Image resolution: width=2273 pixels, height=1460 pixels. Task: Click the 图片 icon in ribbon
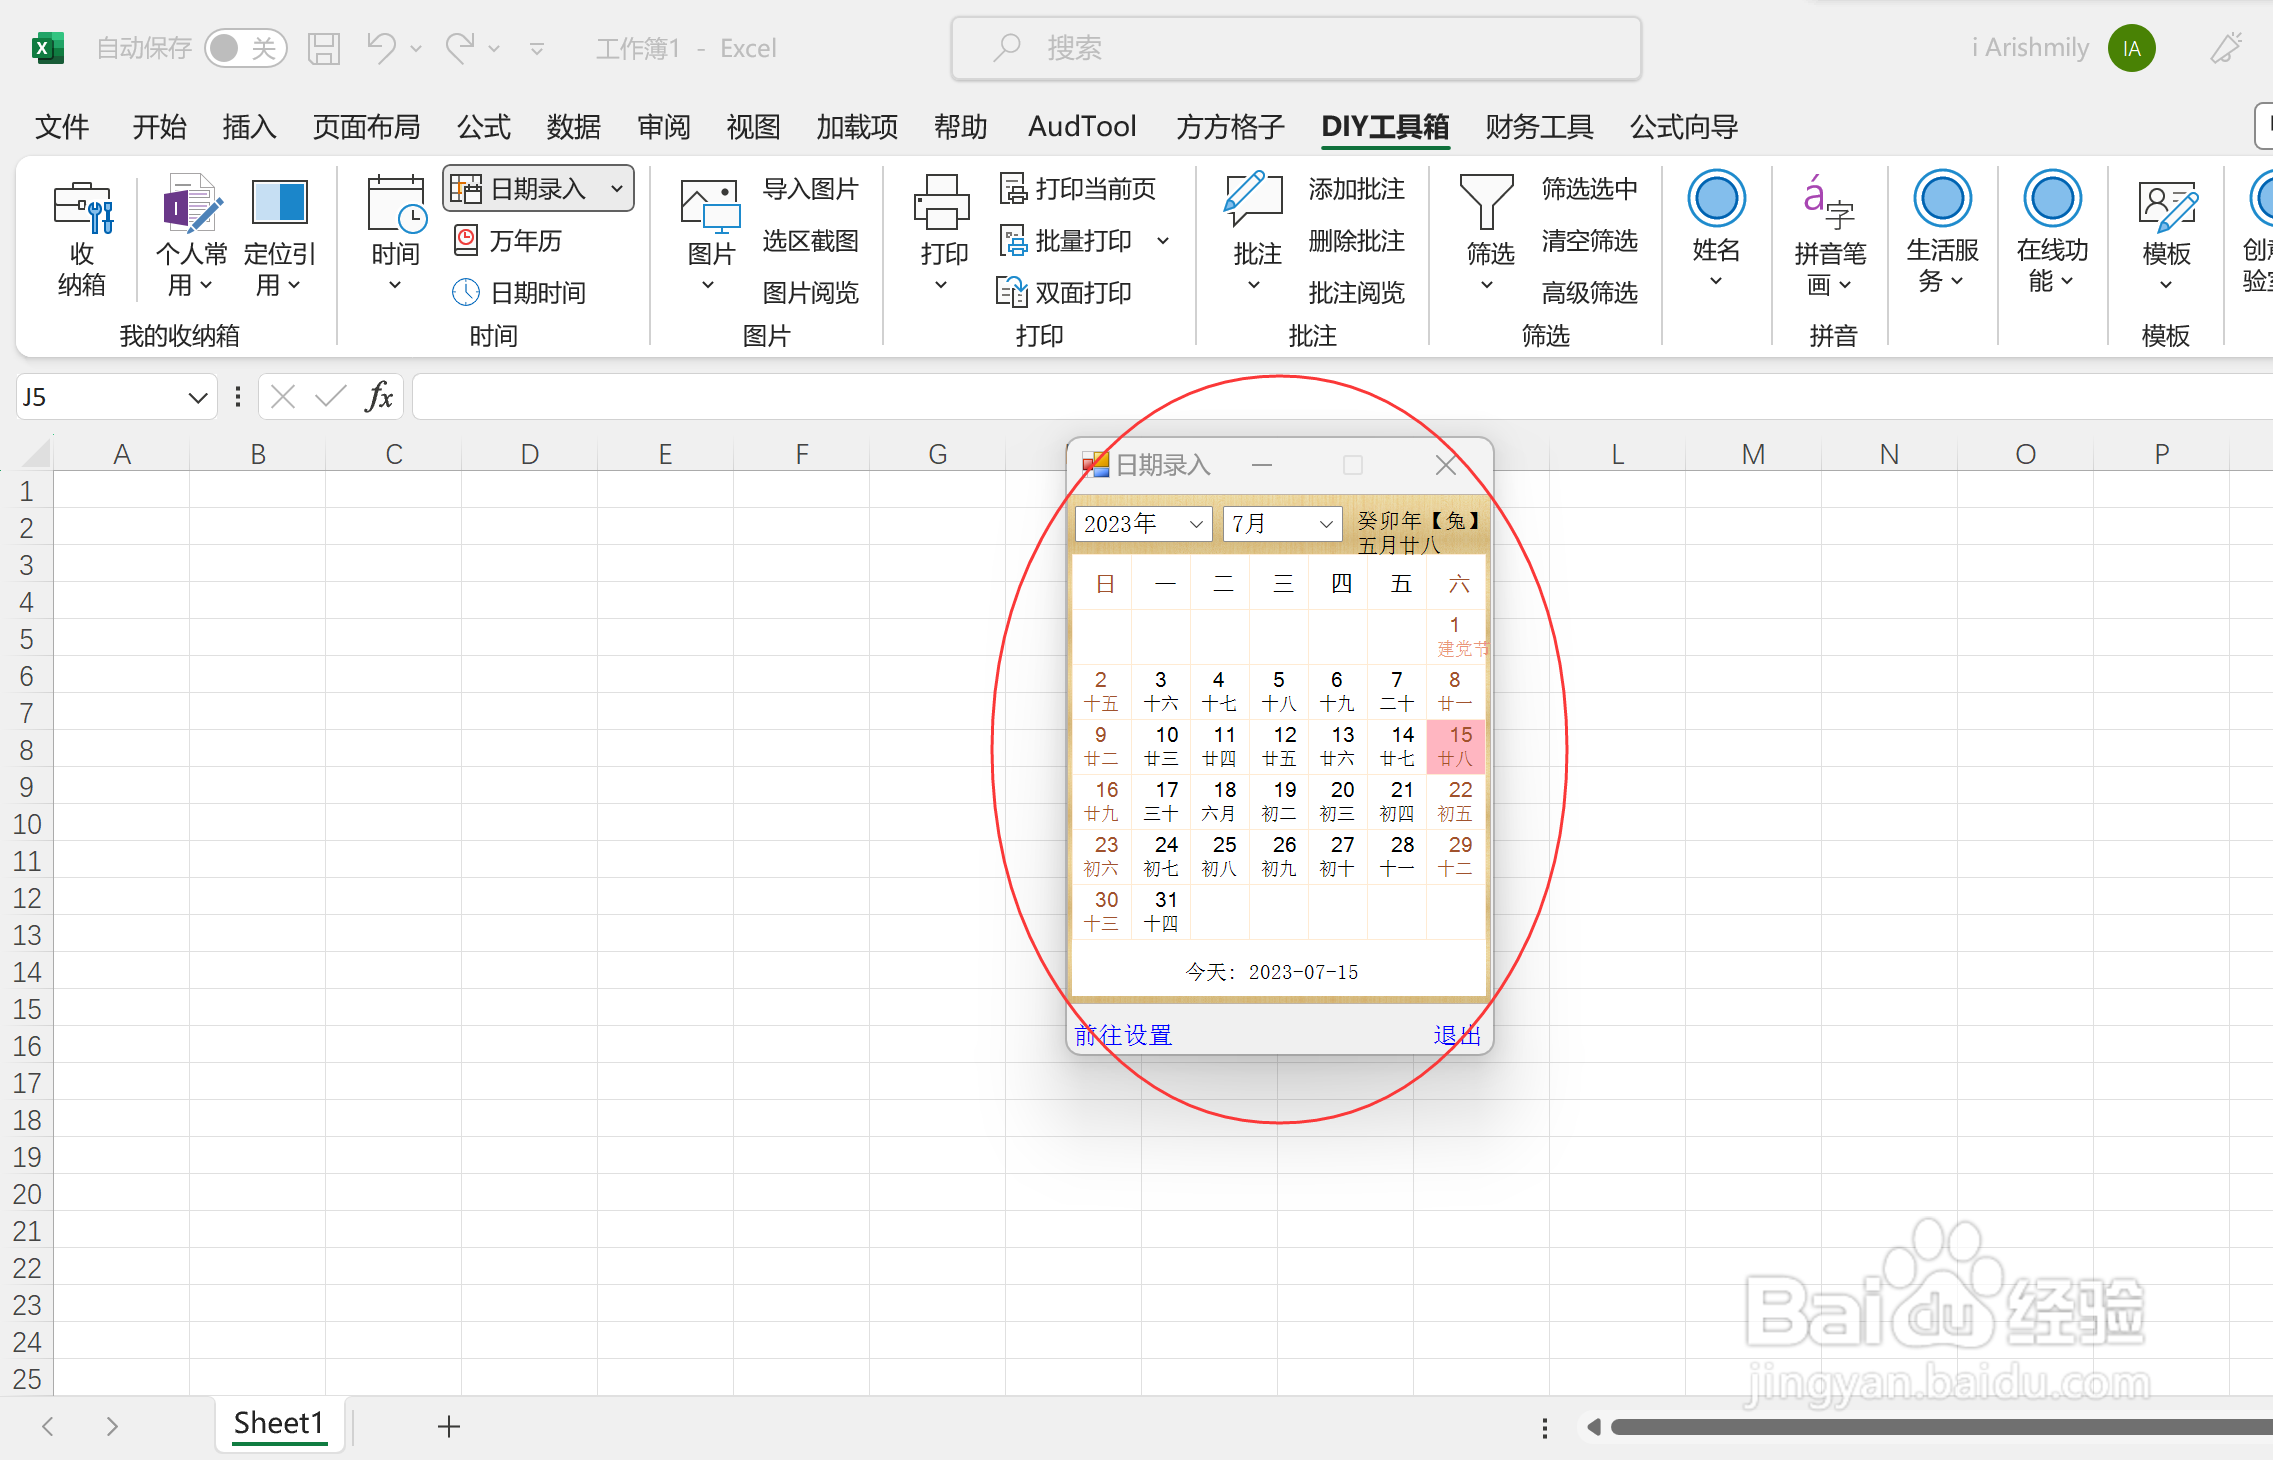tap(710, 207)
